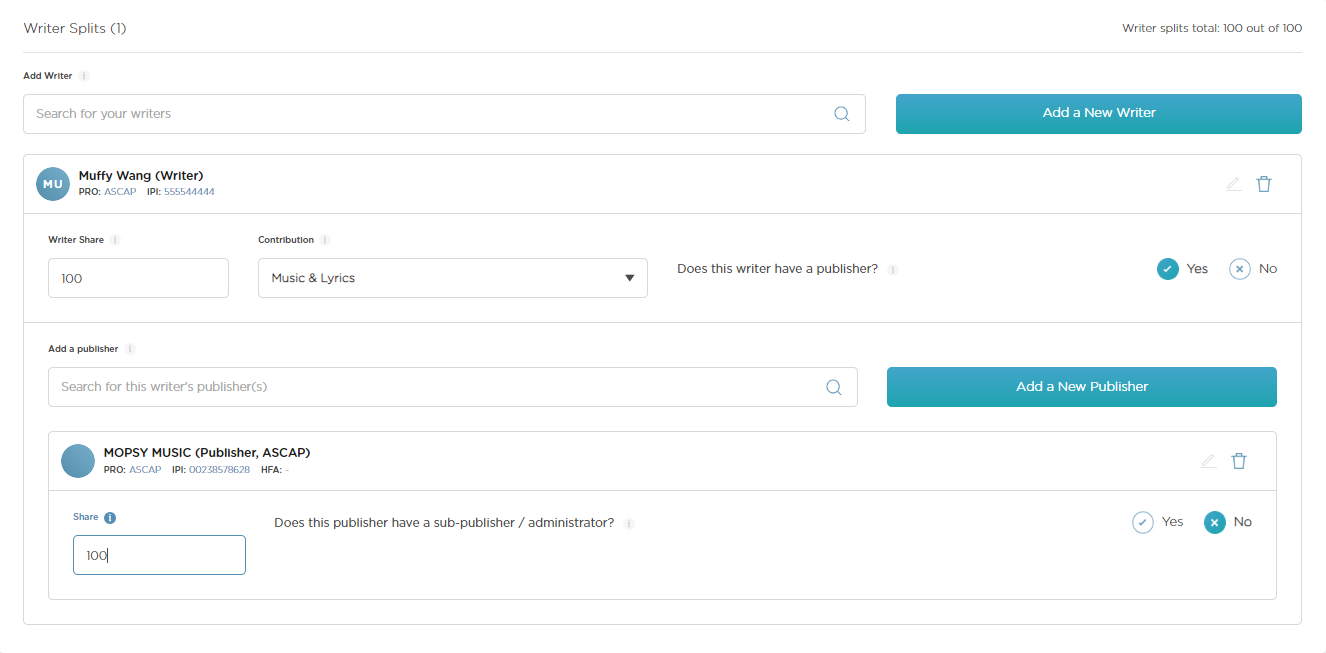Screen dimensions: 1326x653
Task: Click Writer splits total 100 out of 100
Action: pyautogui.click(x=1212, y=28)
